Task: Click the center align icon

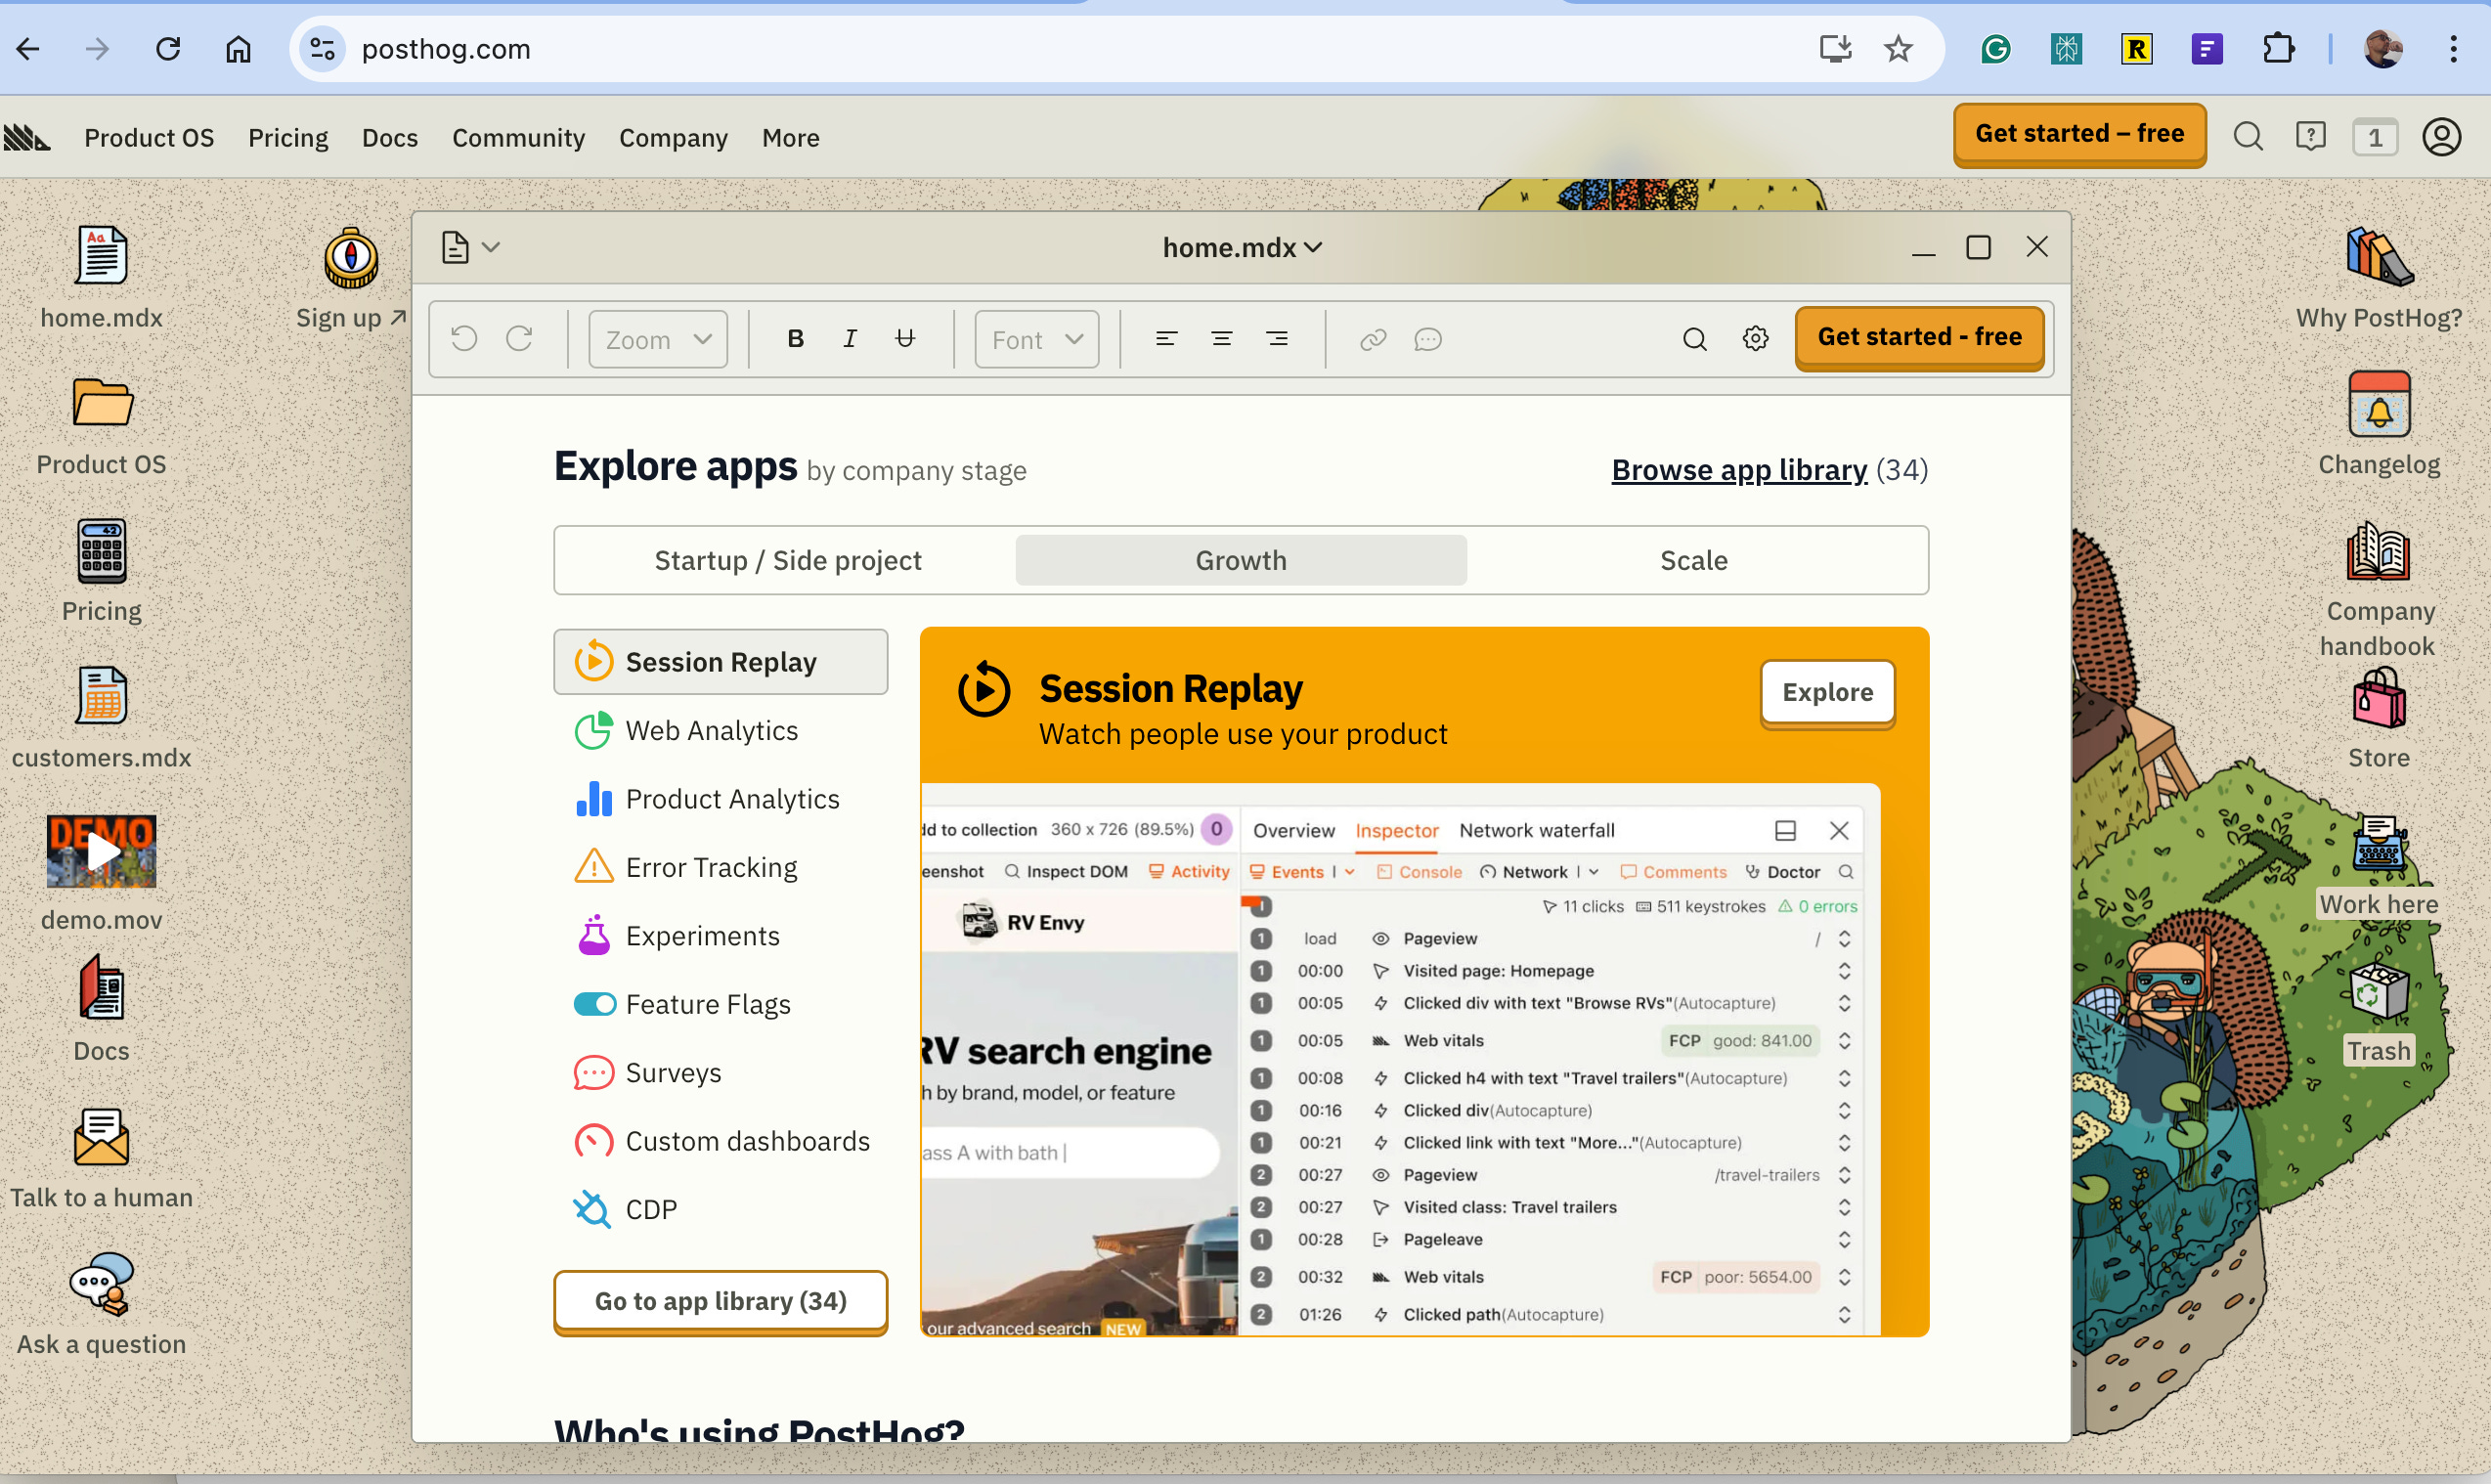Action: pos(1221,339)
